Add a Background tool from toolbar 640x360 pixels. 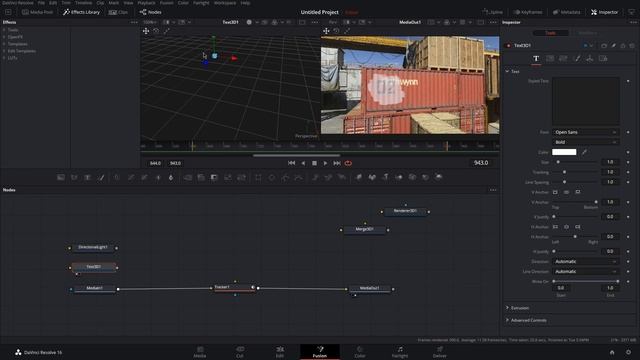coord(61,178)
